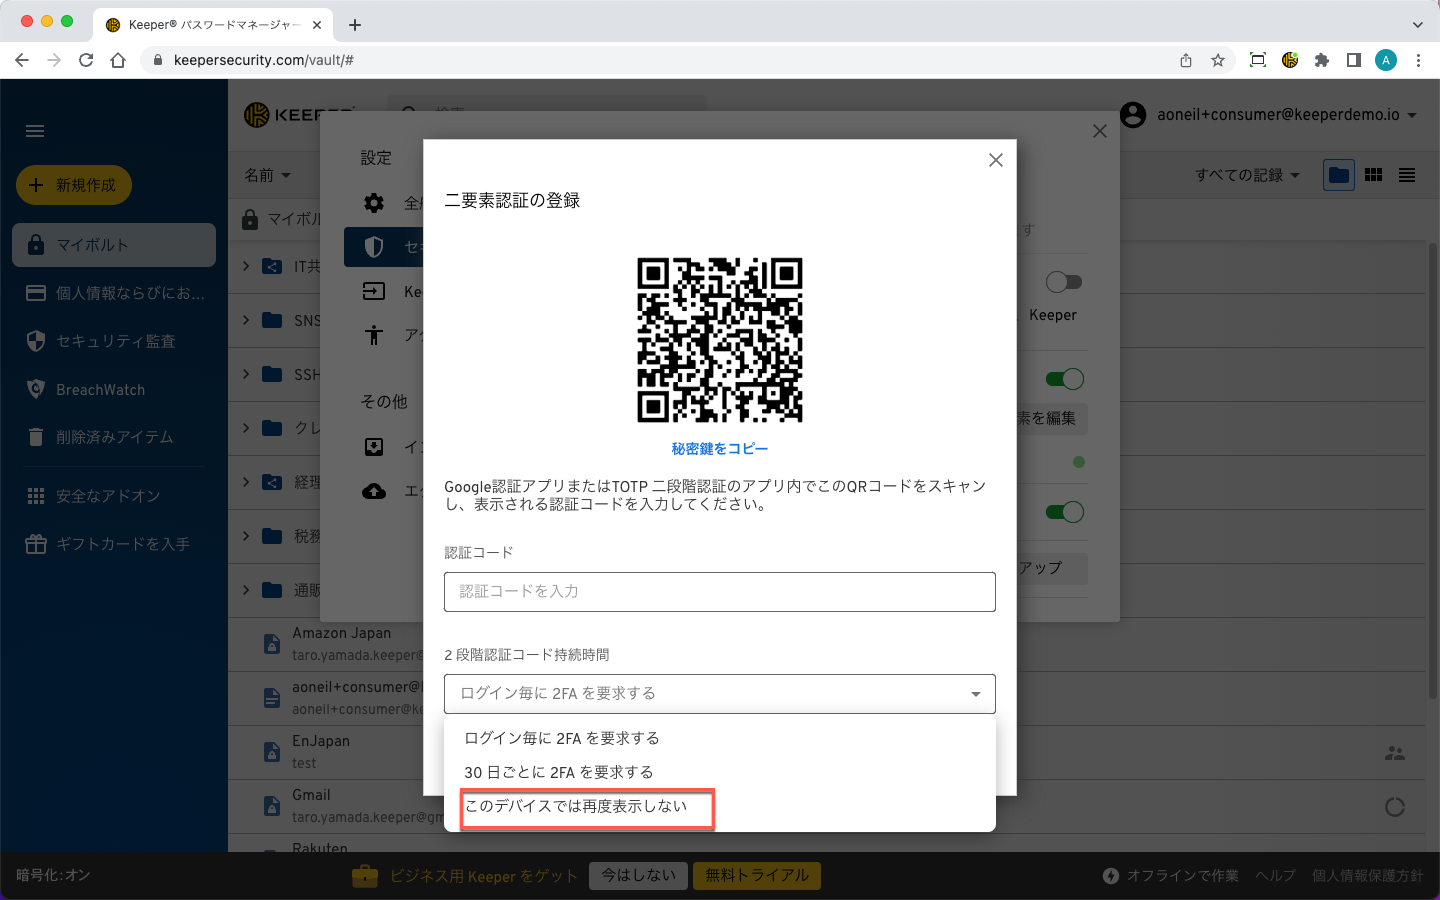Open セキュリティ監査 in the sidebar

(x=115, y=341)
